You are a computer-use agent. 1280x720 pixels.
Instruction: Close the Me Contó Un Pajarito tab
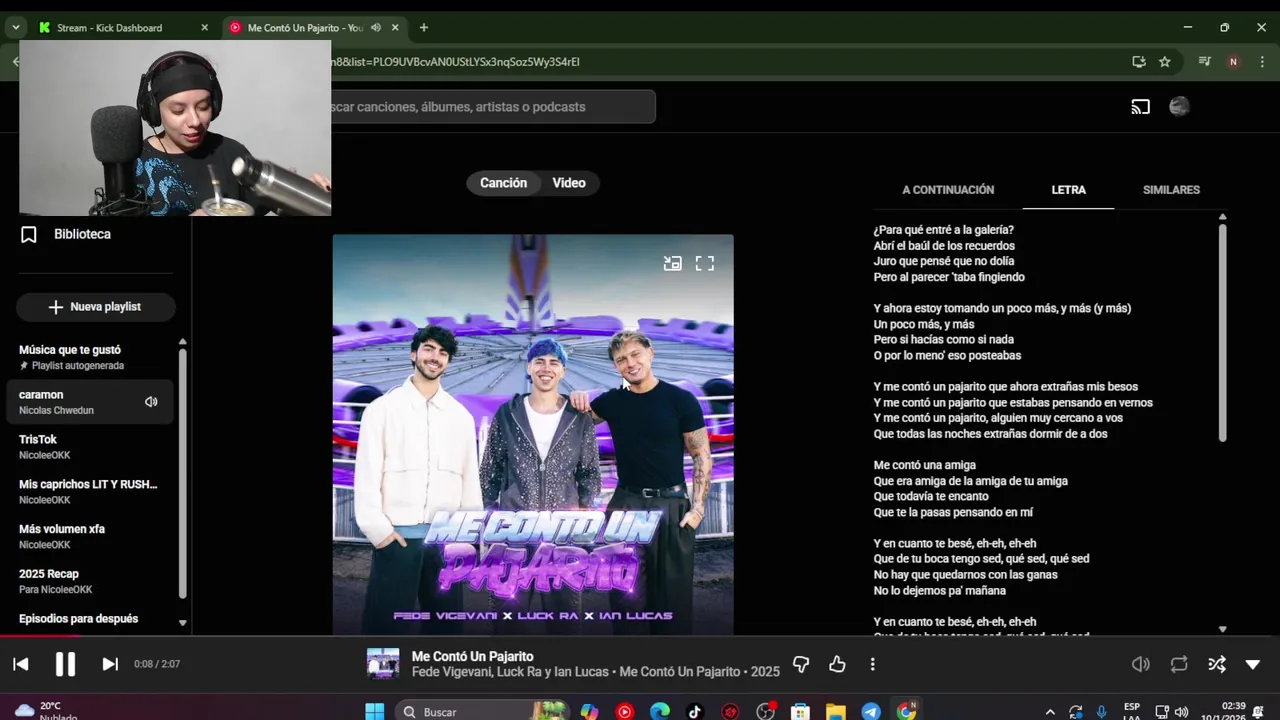[x=395, y=28]
